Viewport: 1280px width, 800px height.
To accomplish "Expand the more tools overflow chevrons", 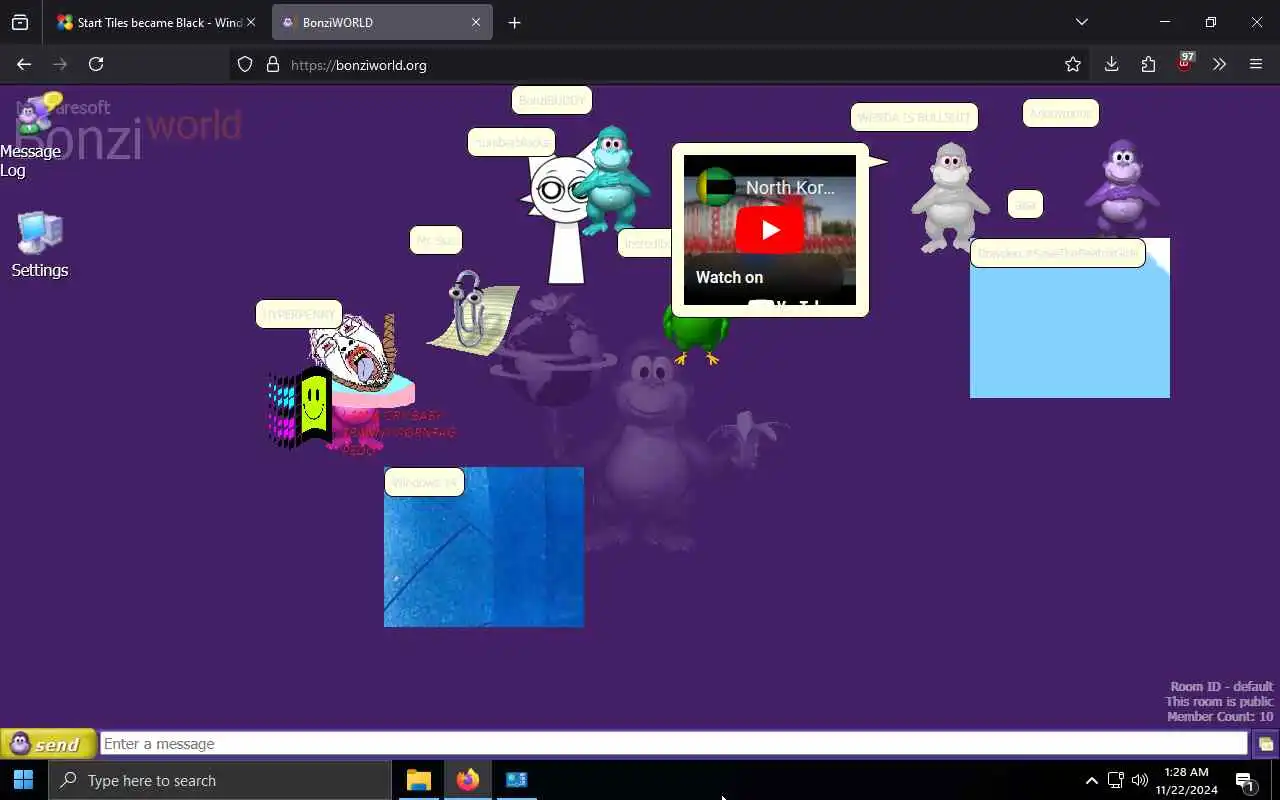I will (x=1219, y=64).
